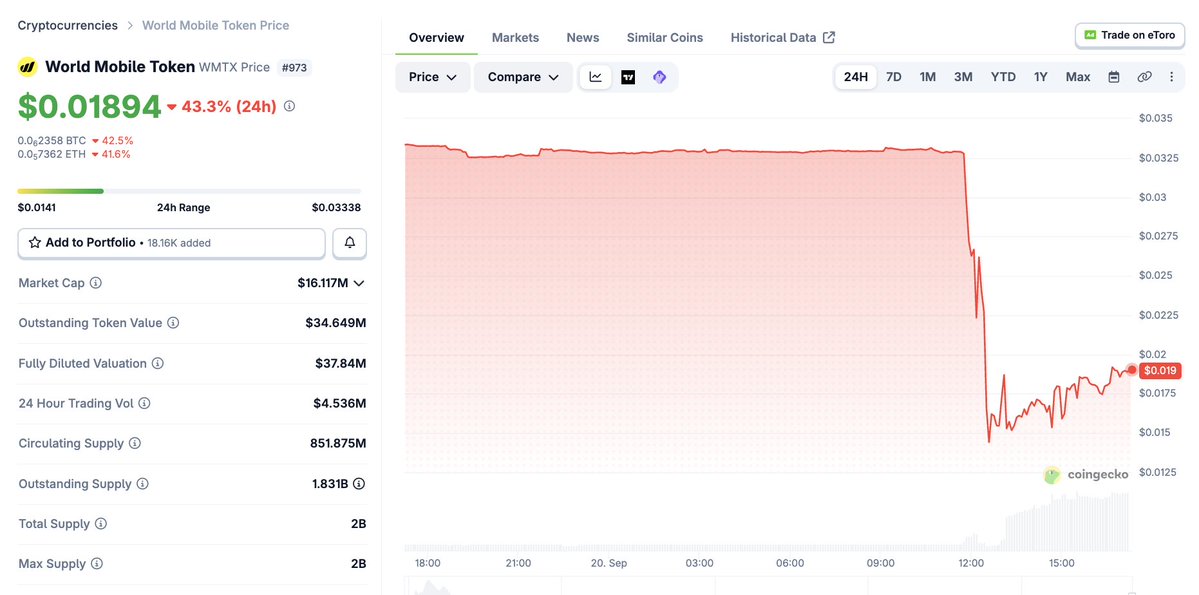Click the $0.0141 24h low value

point(37,207)
